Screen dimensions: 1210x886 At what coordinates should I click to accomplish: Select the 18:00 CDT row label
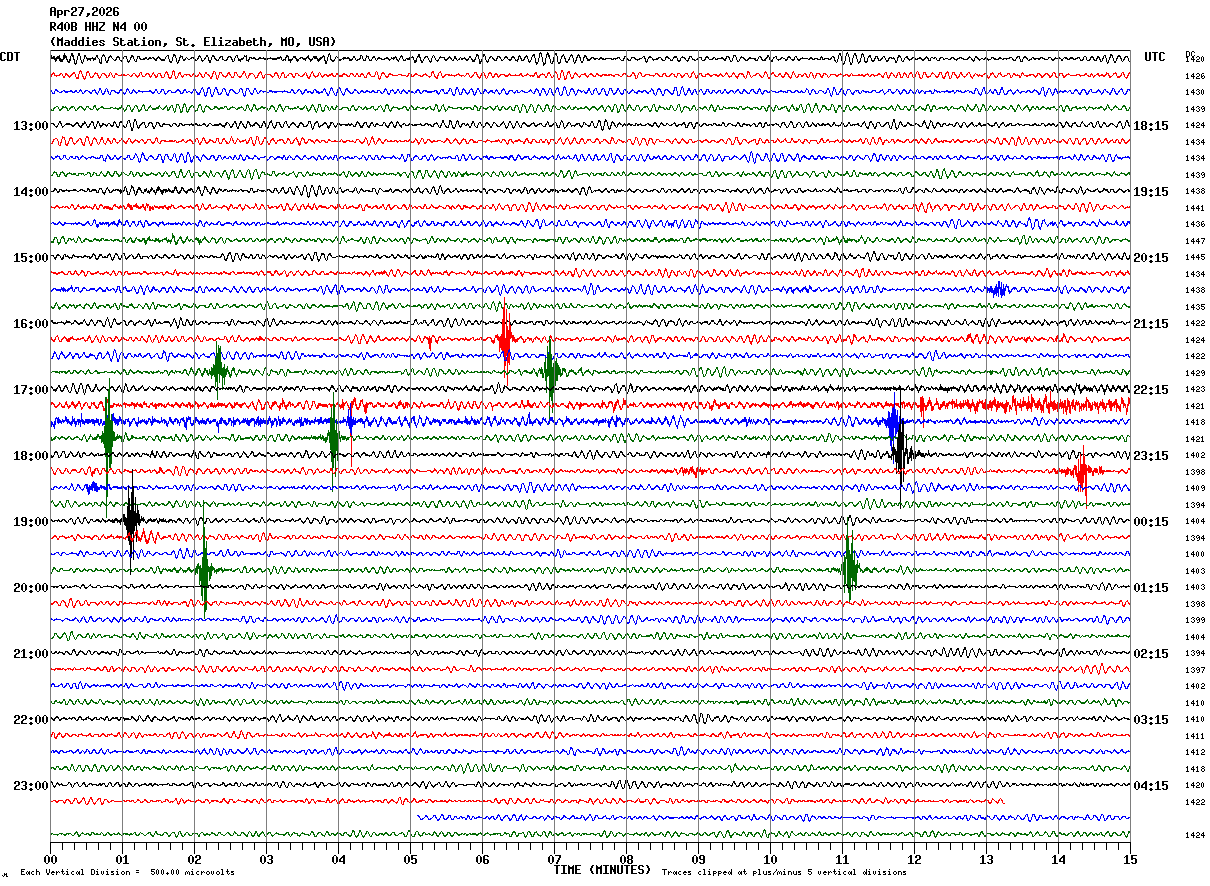tap(31, 456)
